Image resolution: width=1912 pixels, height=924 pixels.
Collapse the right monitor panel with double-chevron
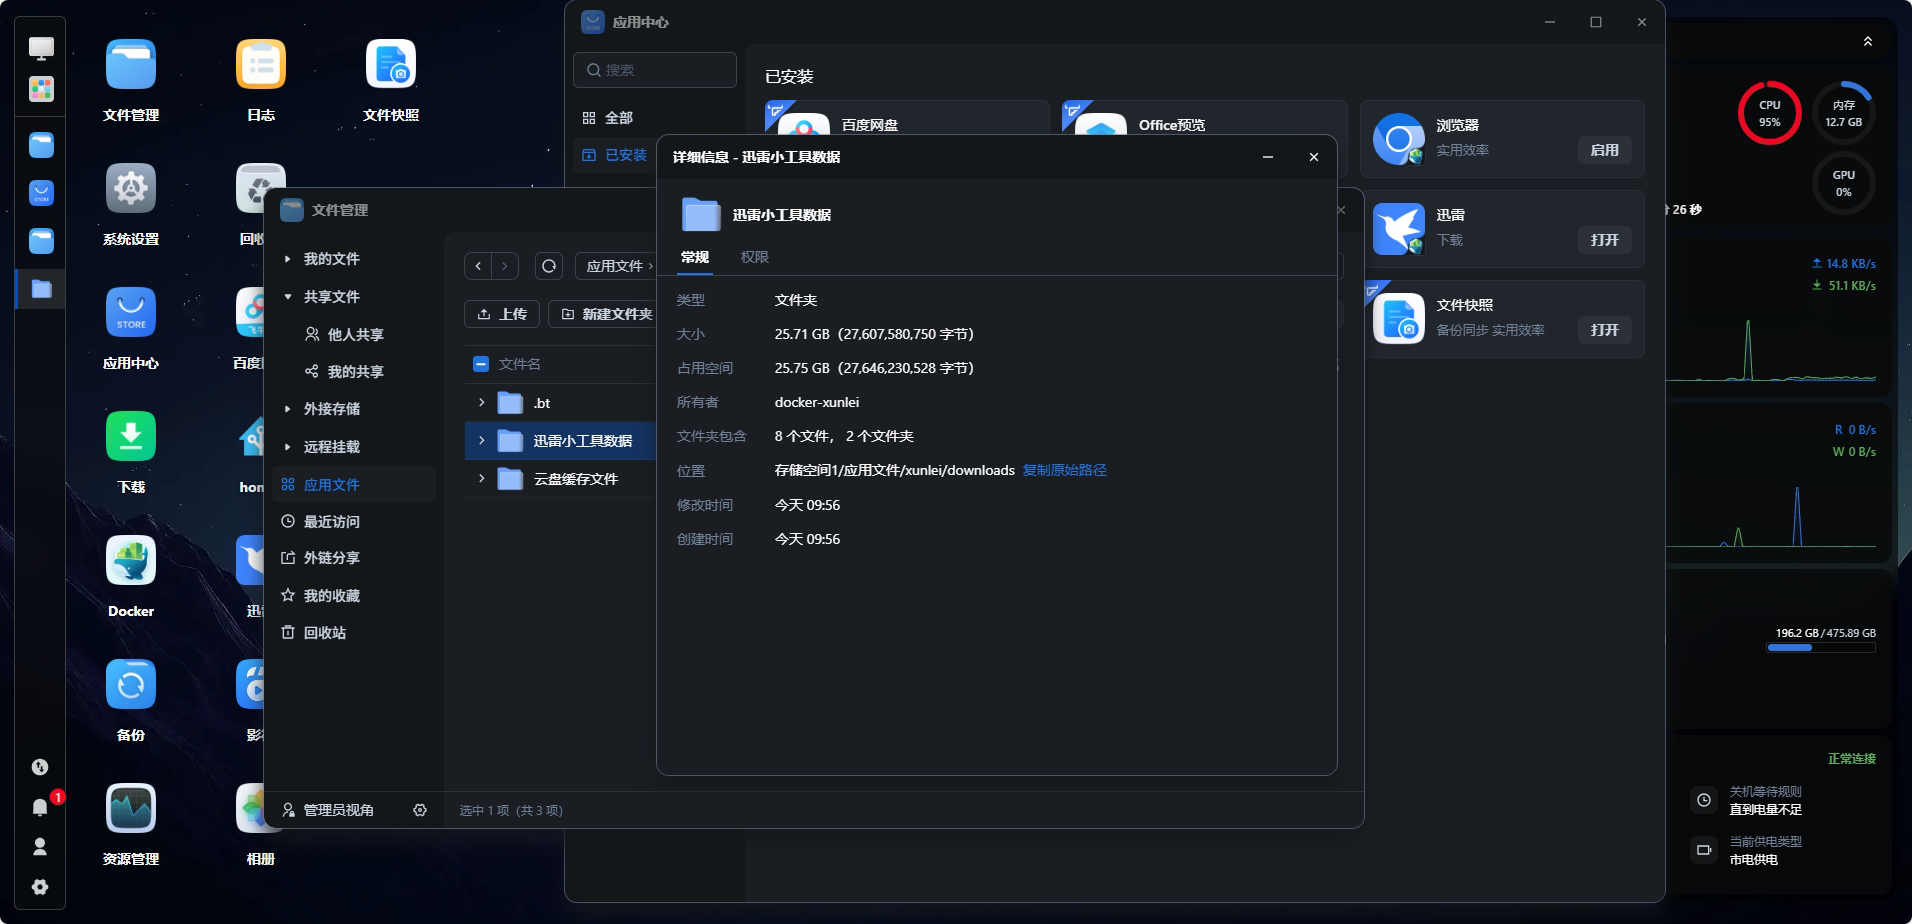click(x=1868, y=41)
